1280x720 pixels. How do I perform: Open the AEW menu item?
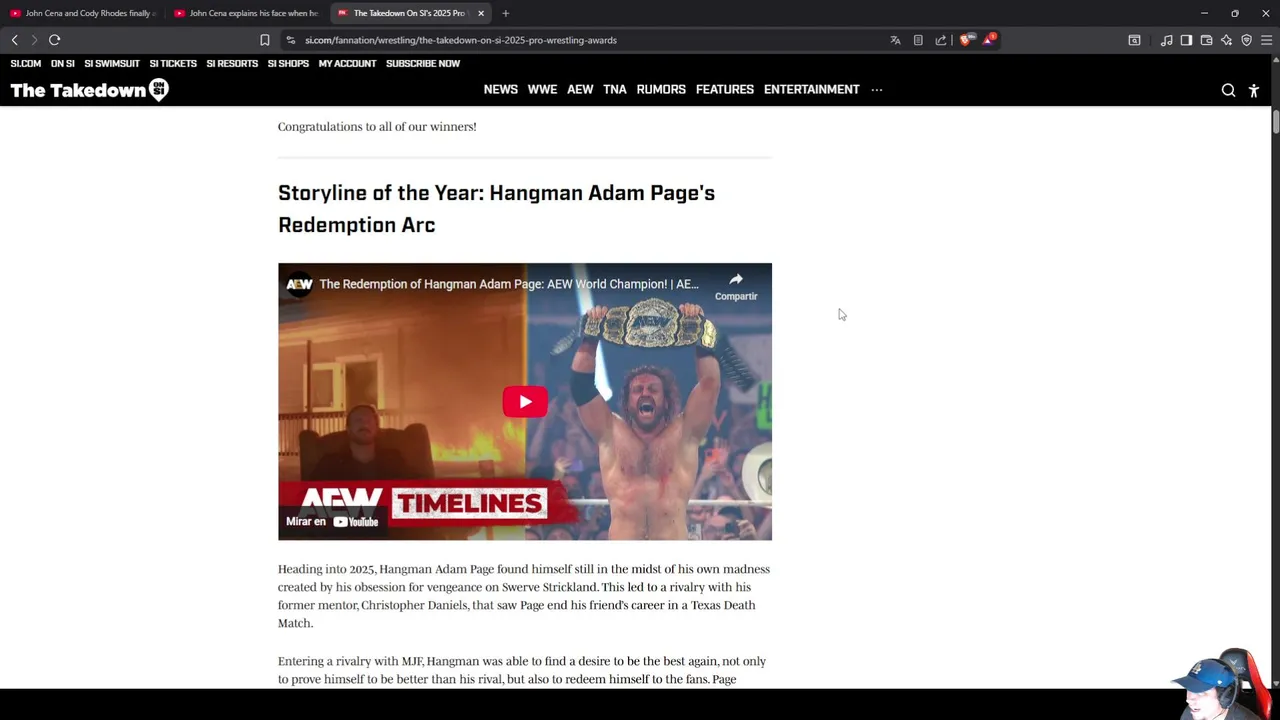(580, 89)
